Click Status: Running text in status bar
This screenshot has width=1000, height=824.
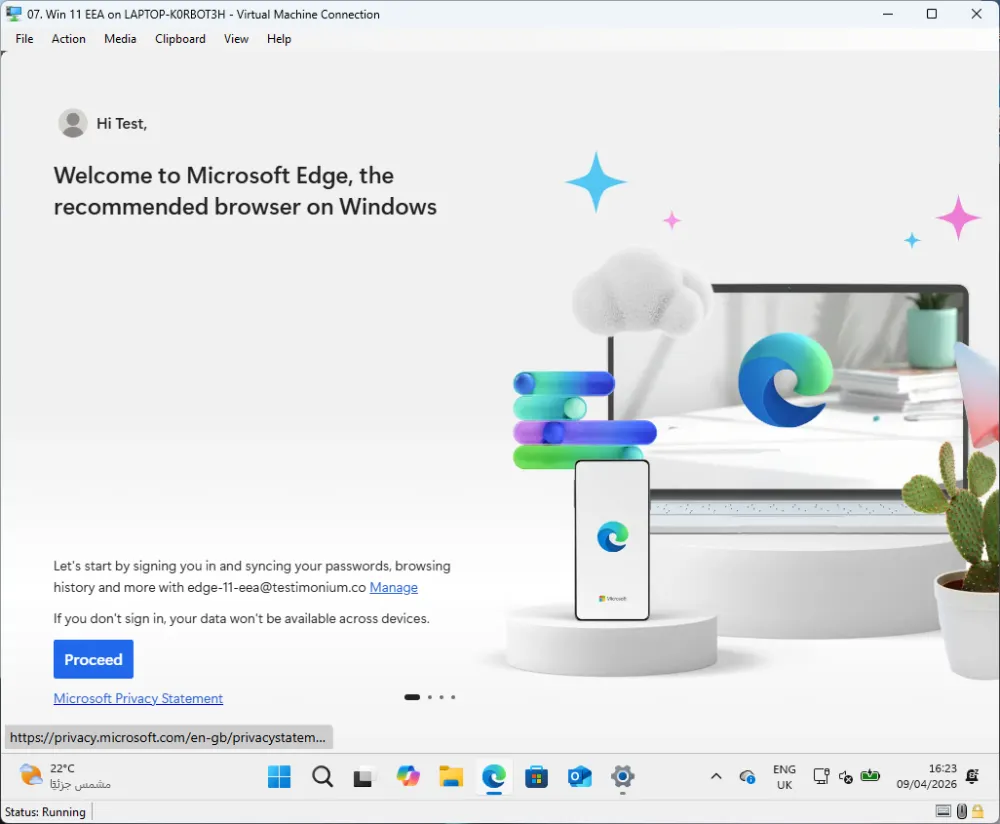pyautogui.click(x=45, y=812)
